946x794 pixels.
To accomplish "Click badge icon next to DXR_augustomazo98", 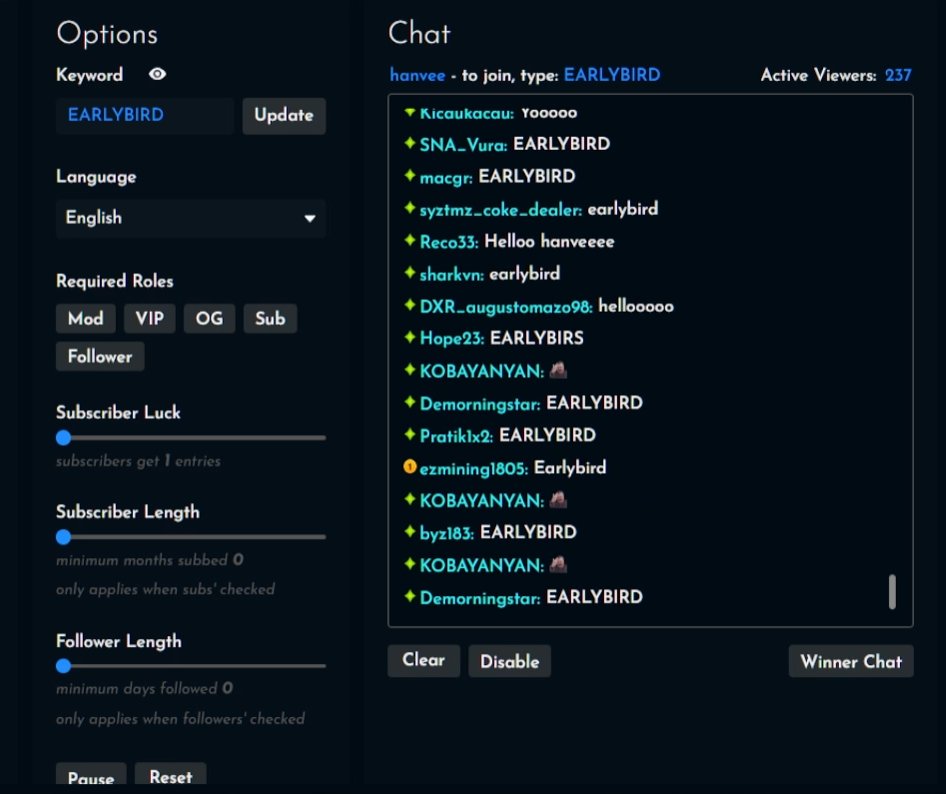I will click(410, 305).
